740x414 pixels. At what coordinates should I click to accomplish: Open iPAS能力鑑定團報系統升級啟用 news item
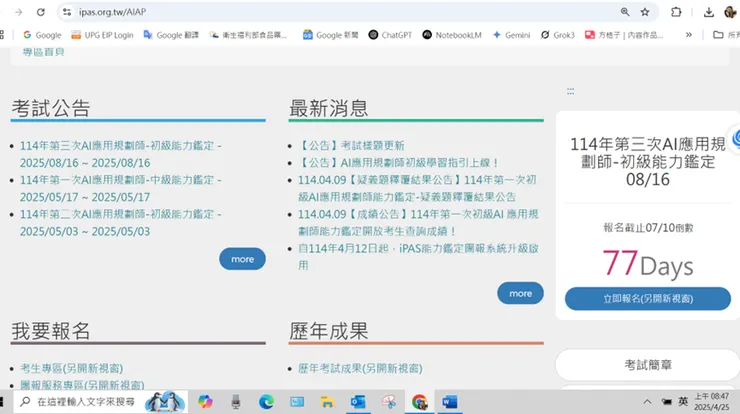(418, 257)
